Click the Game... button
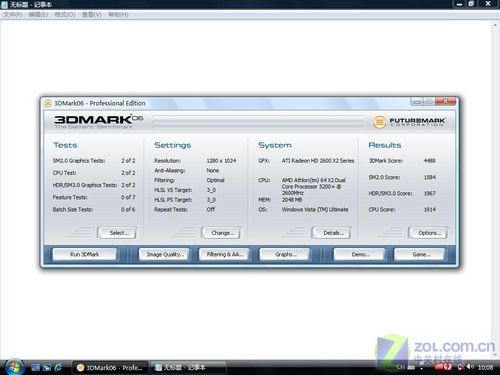500x375 pixels. point(420,254)
